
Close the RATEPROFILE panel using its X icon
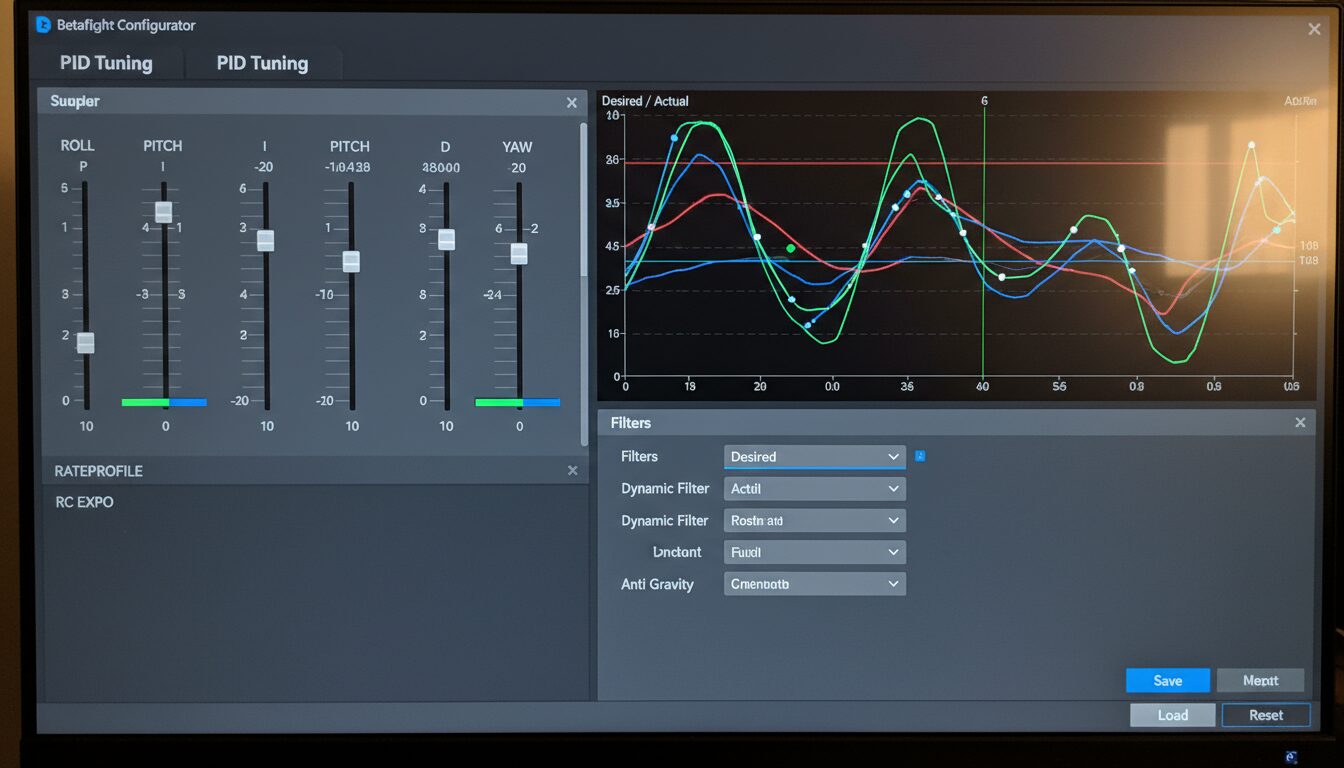[x=573, y=471]
